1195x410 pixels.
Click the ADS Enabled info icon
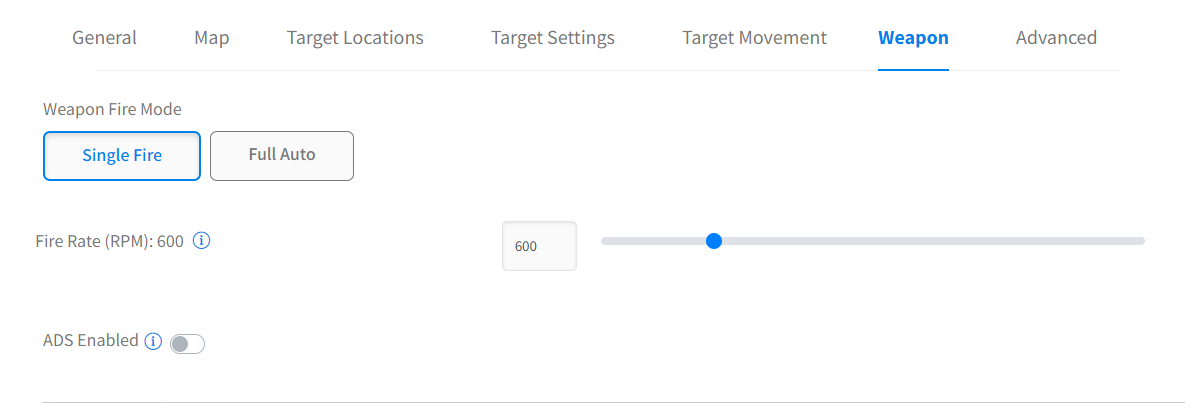[153, 341]
